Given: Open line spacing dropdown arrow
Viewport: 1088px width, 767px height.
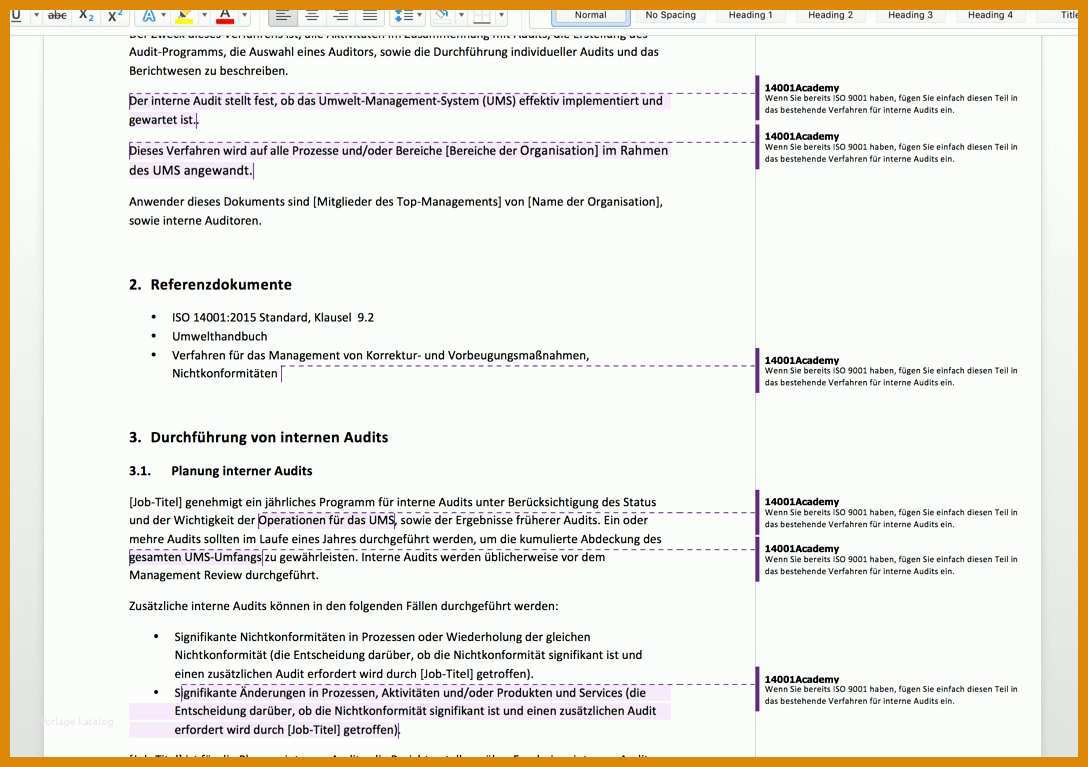Looking at the screenshot, I should [419, 15].
